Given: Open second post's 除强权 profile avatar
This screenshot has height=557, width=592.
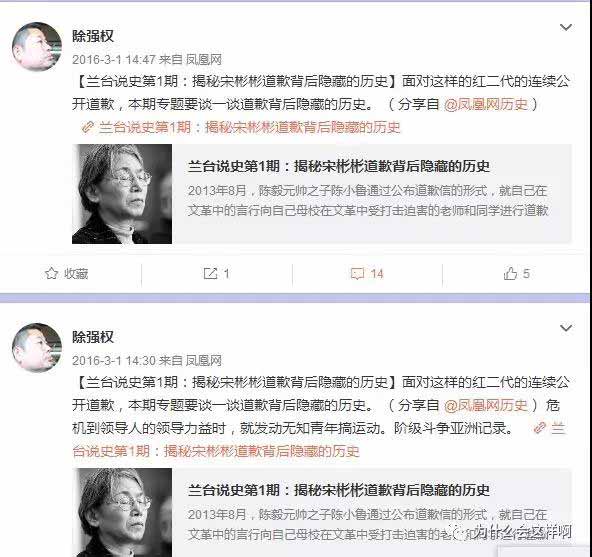Looking at the screenshot, I should [x=37, y=347].
